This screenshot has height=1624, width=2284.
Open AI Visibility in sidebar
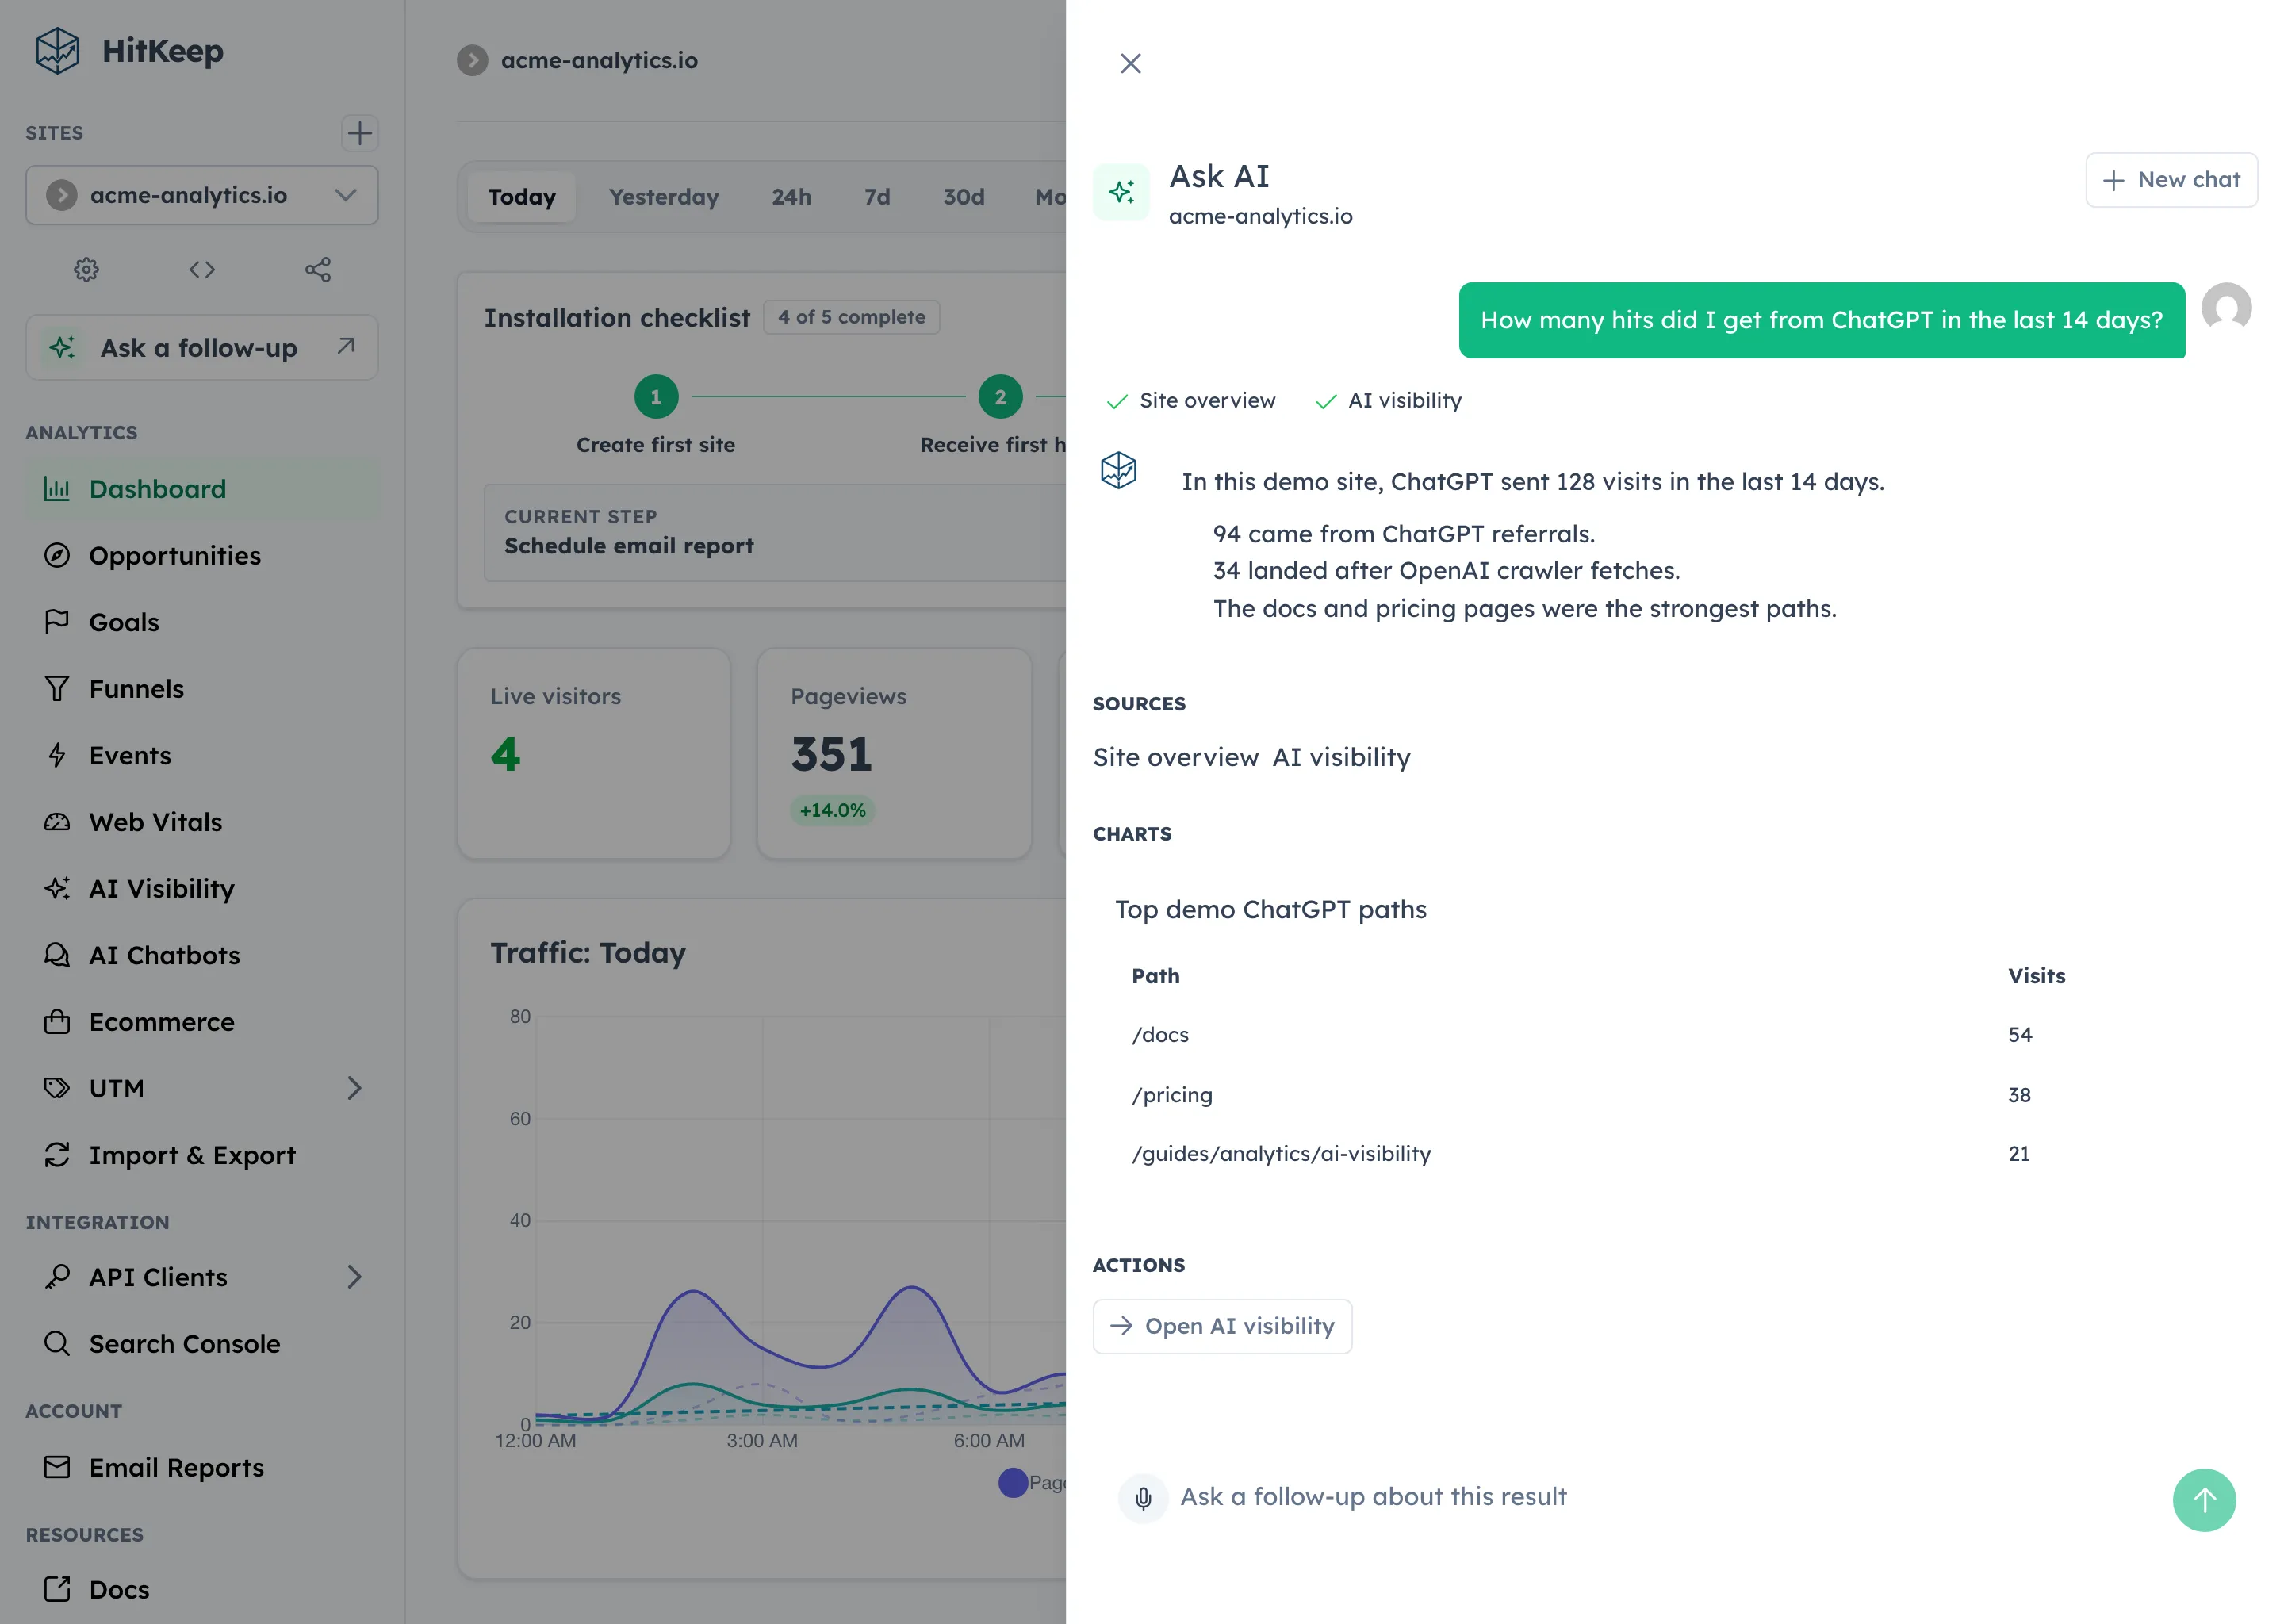coord(202,889)
